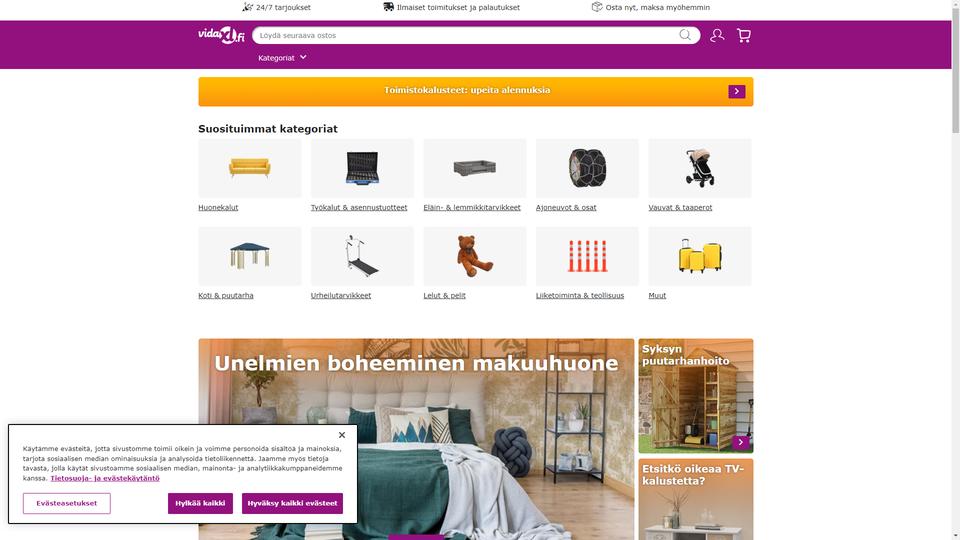Screen dimensions: 960x540
Task: Click the 24/7 tarjoukset icon
Action: click(247, 7)
